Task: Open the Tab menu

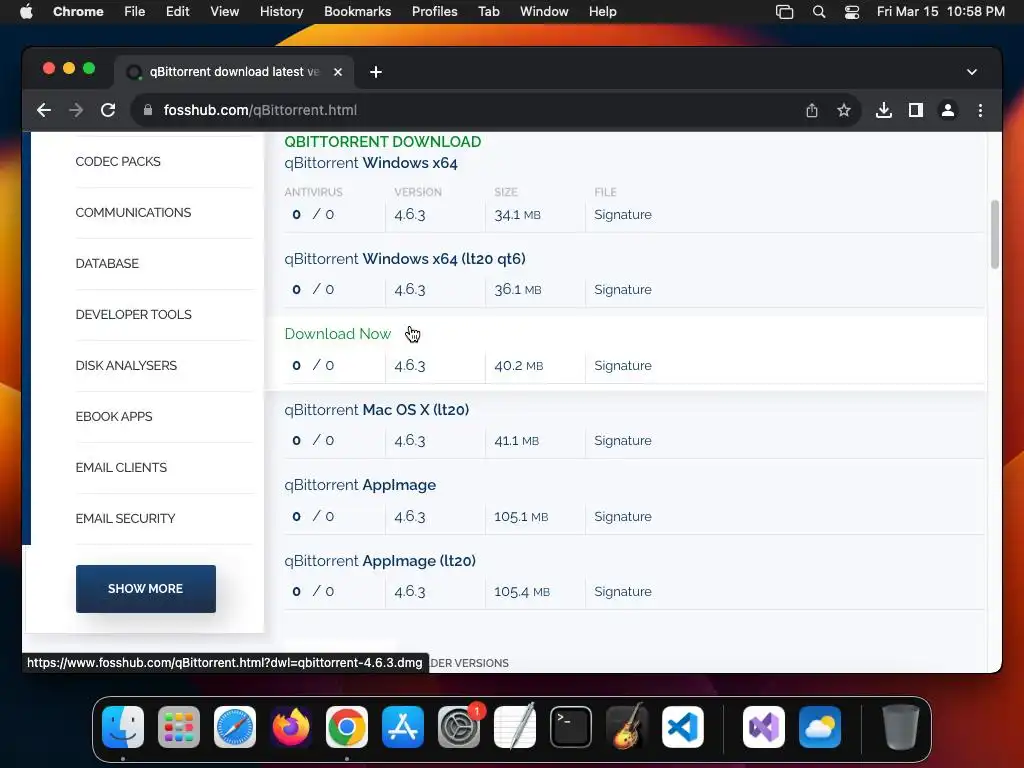Action: tap(488, 12)
